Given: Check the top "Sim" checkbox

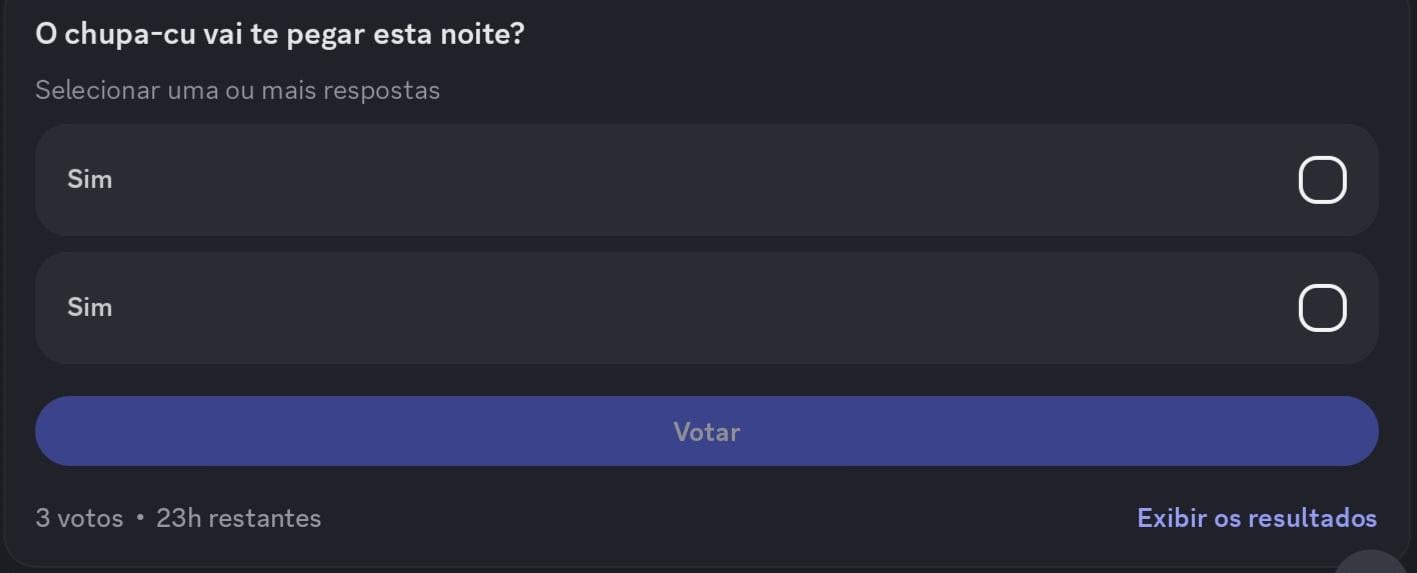Looking at the screenshot, I should pyautogui.click(x=1322, y=180).
